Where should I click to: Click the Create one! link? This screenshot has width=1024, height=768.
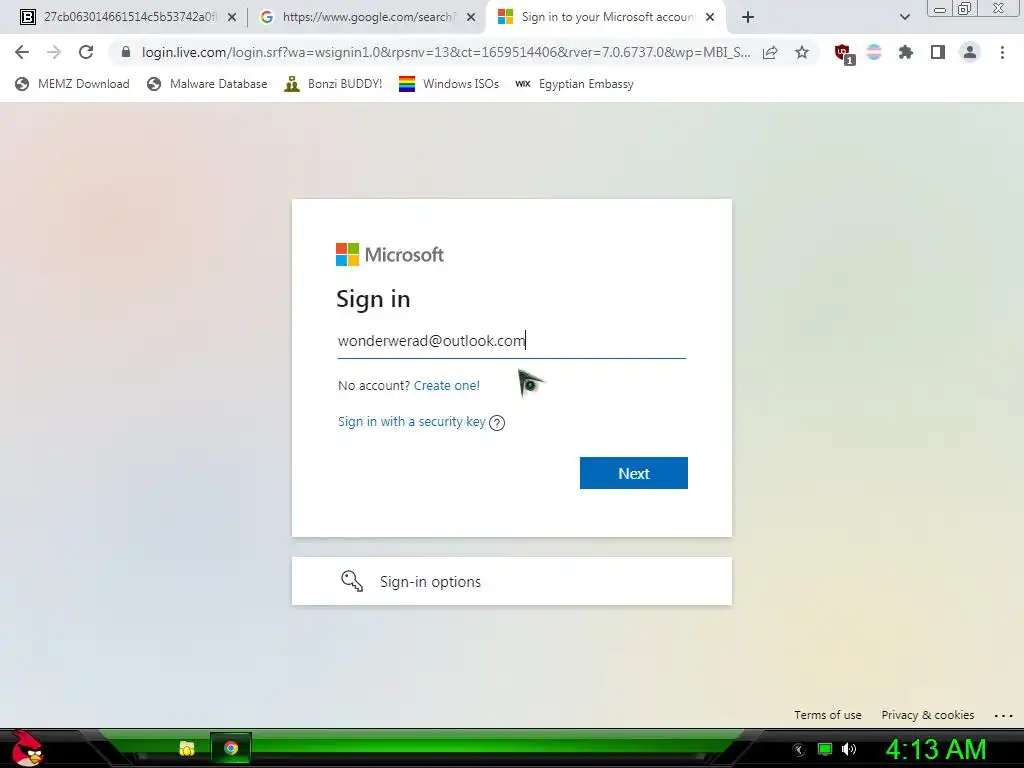(447, 385)
